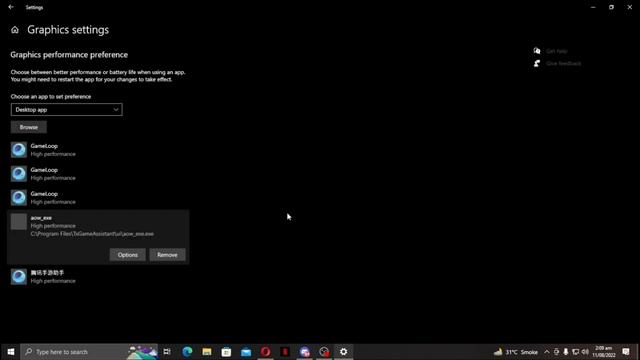
Task: Open Microsoft Store from the taskbar
Action: pyautogui.click(x=227, y=351)
